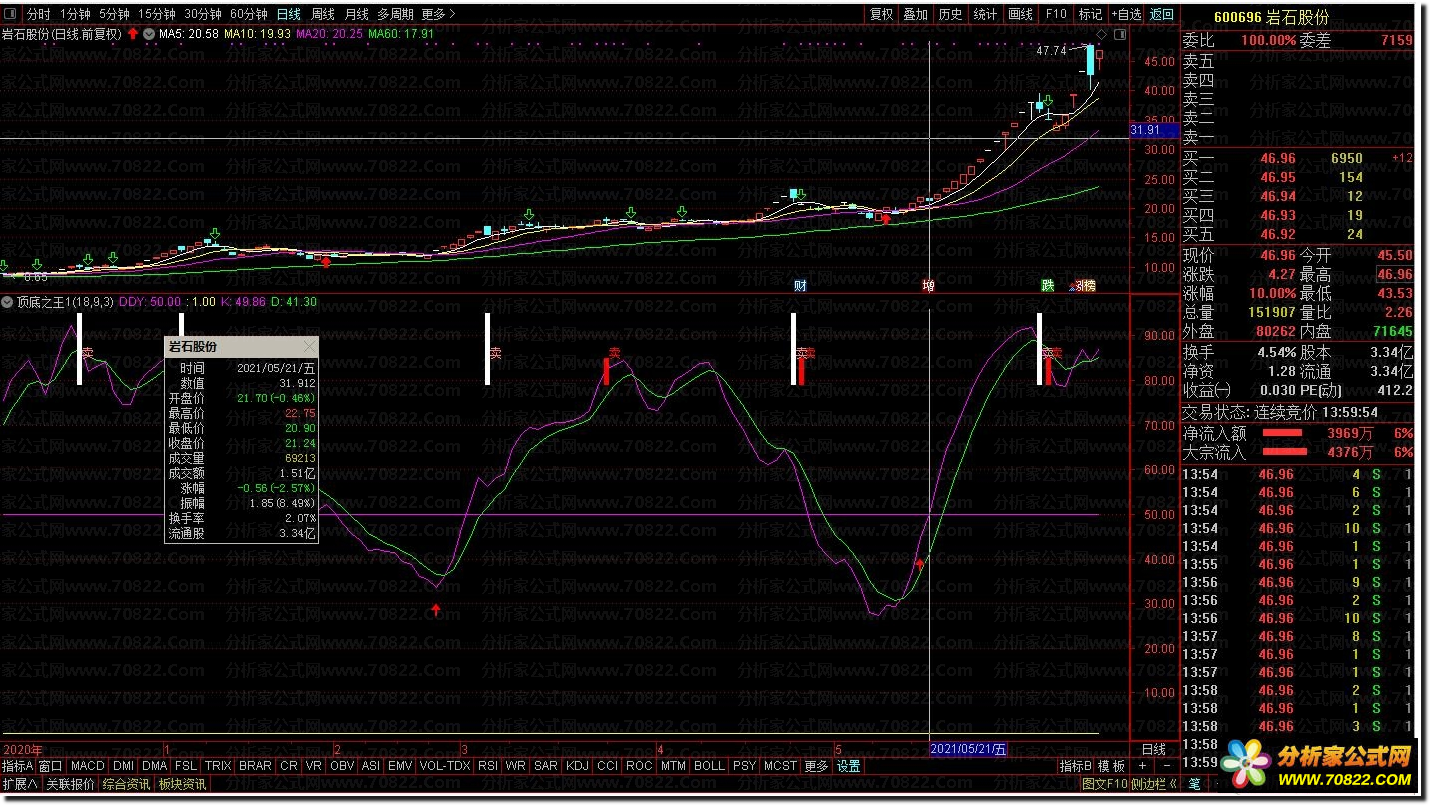Select the 窗口 tab in indicator bar
This screenshot has height=805, width=1431.
(x=50, y=766)
